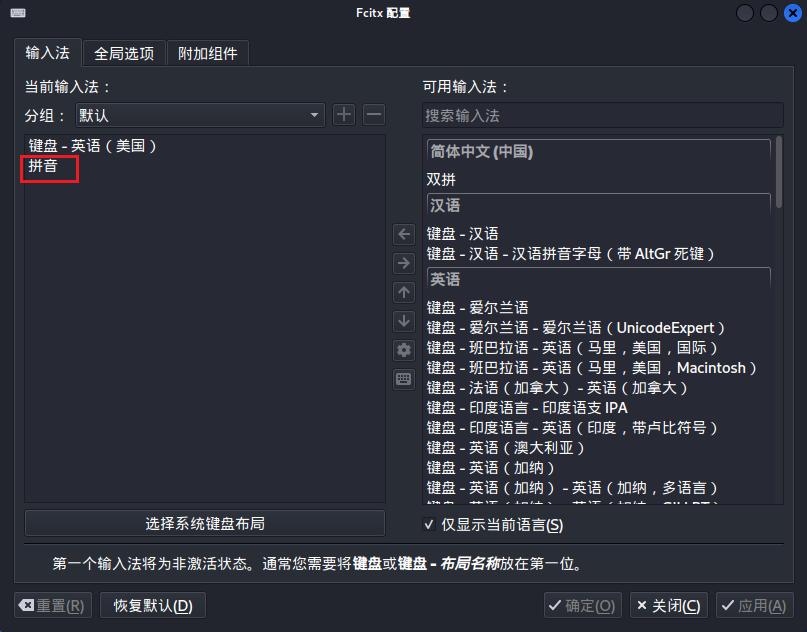Click the add group plus icon
Viewport: 807px width, 632px height.
[x=344, y=114]
